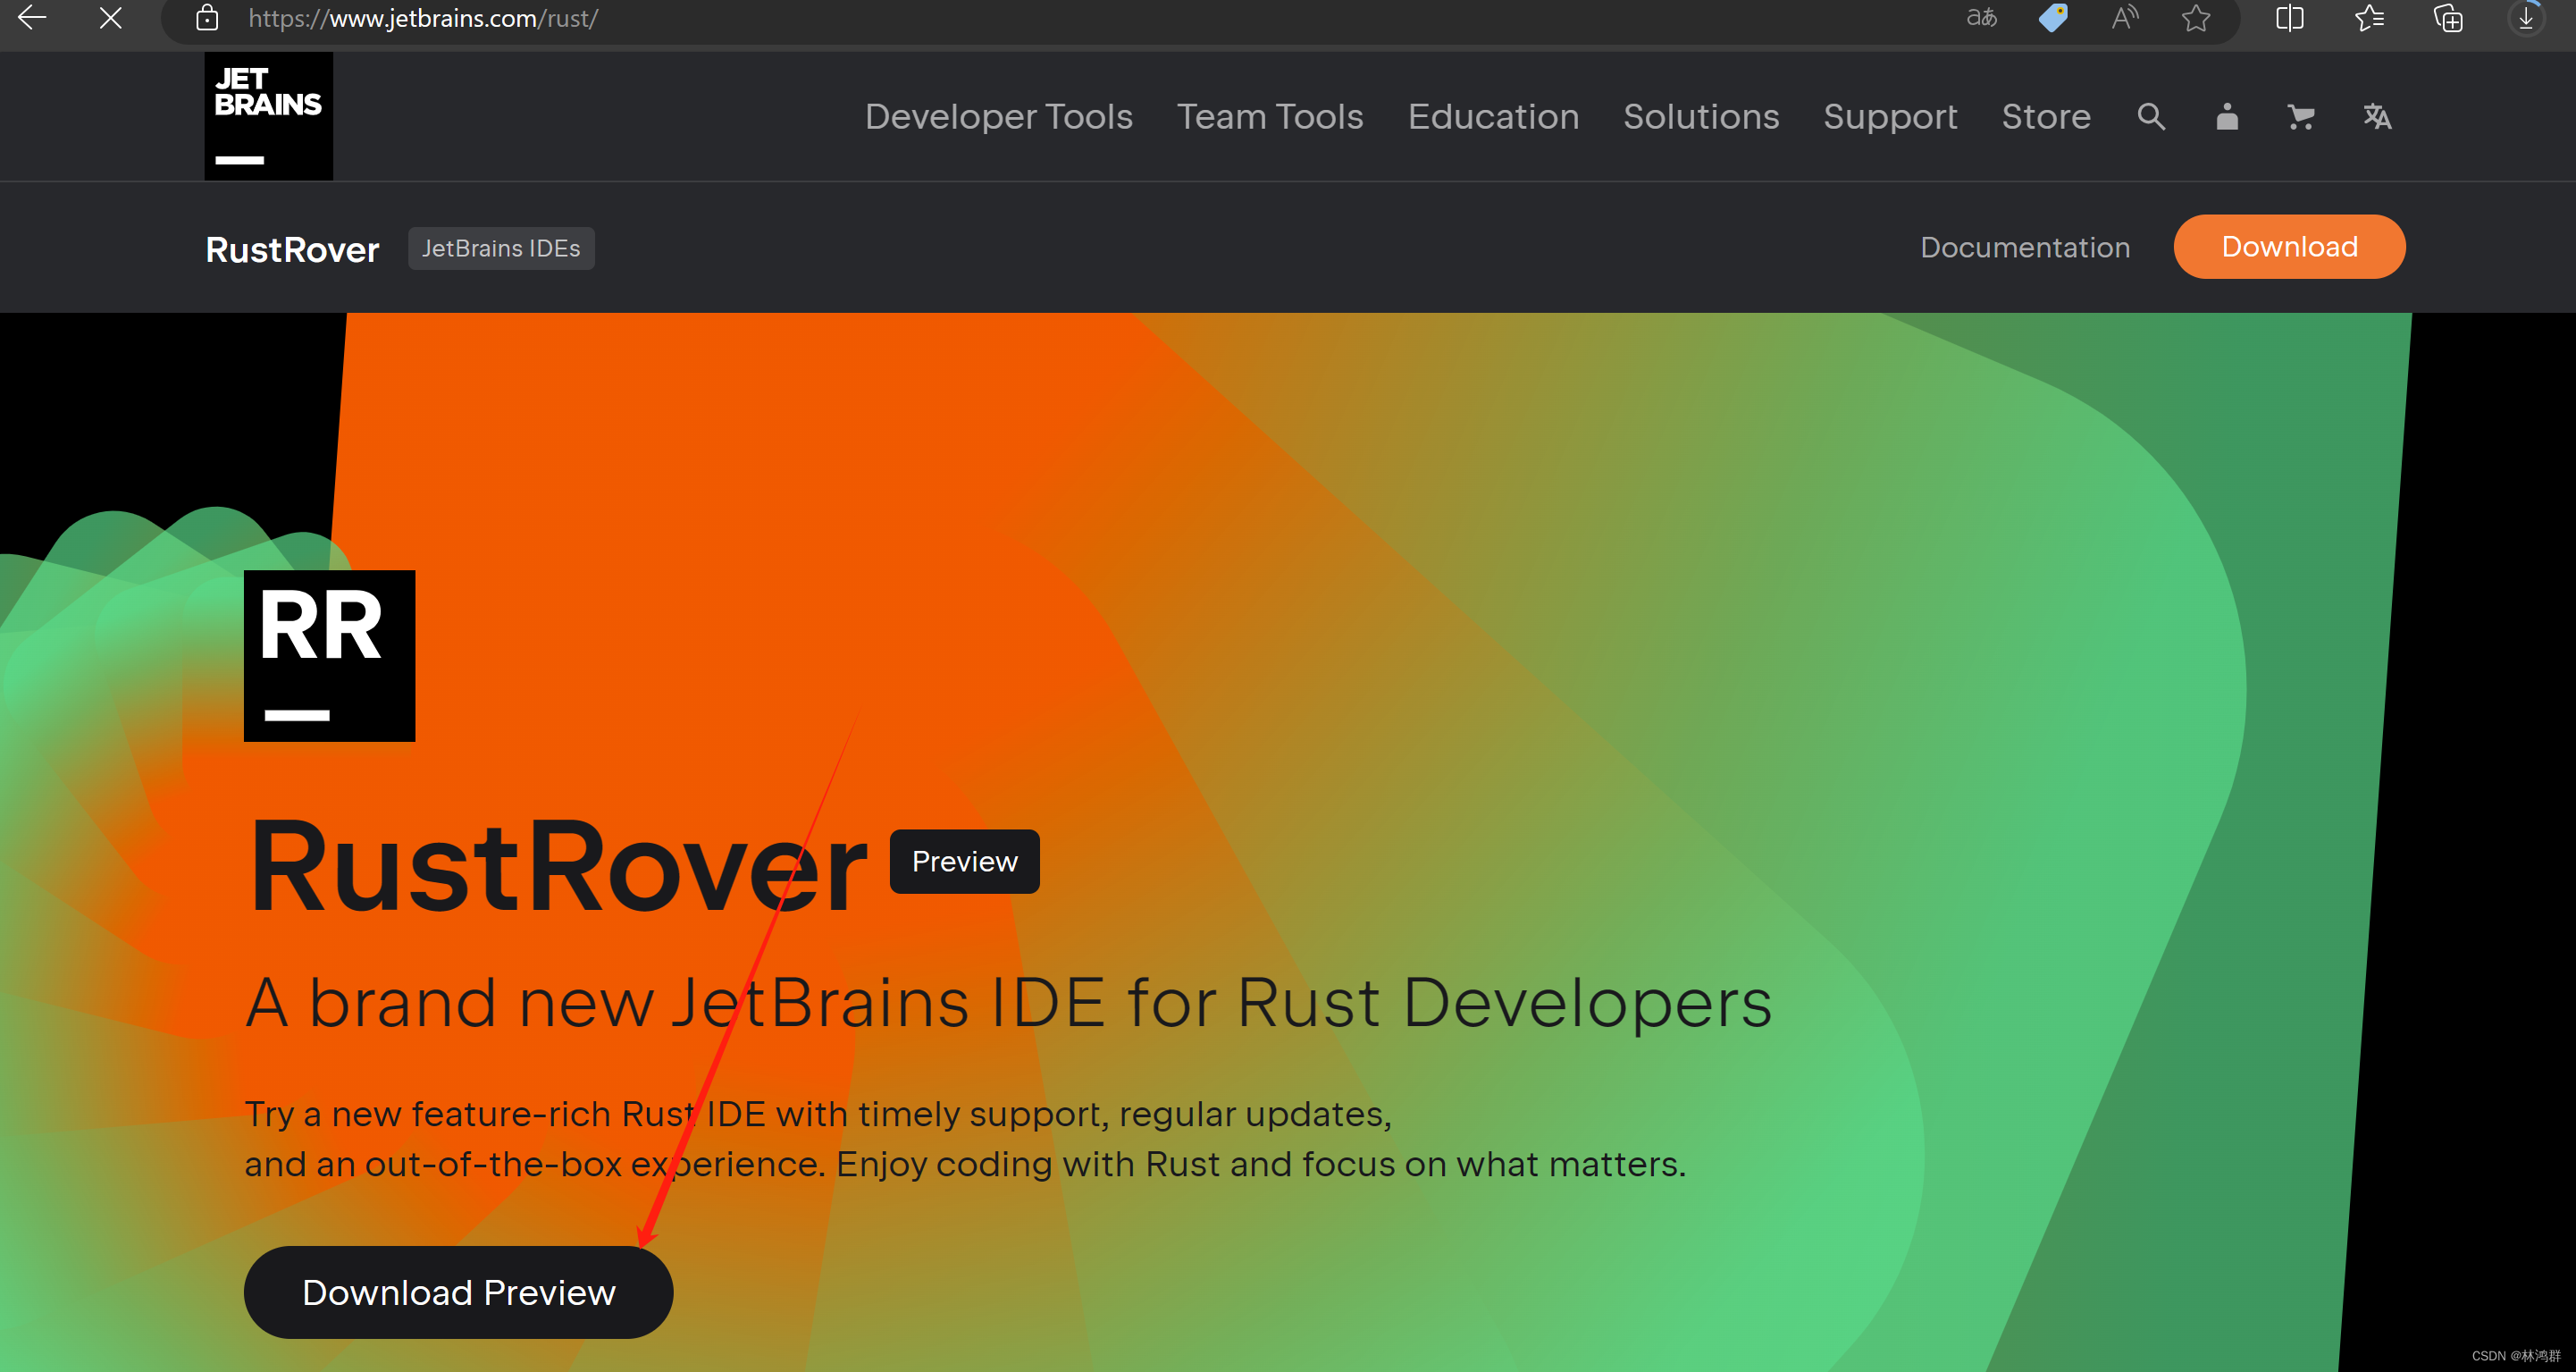Start read aloud from the address bar
Image resolution: width=2576 pixels, height=1372 pixels.
(x=2125, y=18)
